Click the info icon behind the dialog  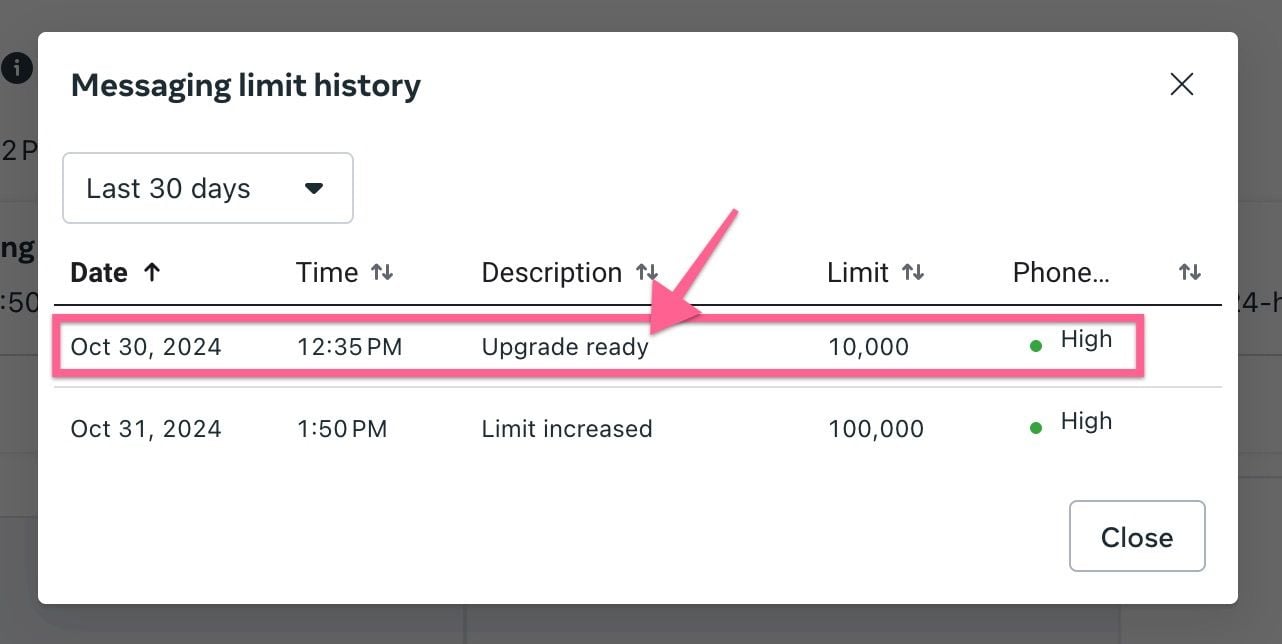click(16, 68)
